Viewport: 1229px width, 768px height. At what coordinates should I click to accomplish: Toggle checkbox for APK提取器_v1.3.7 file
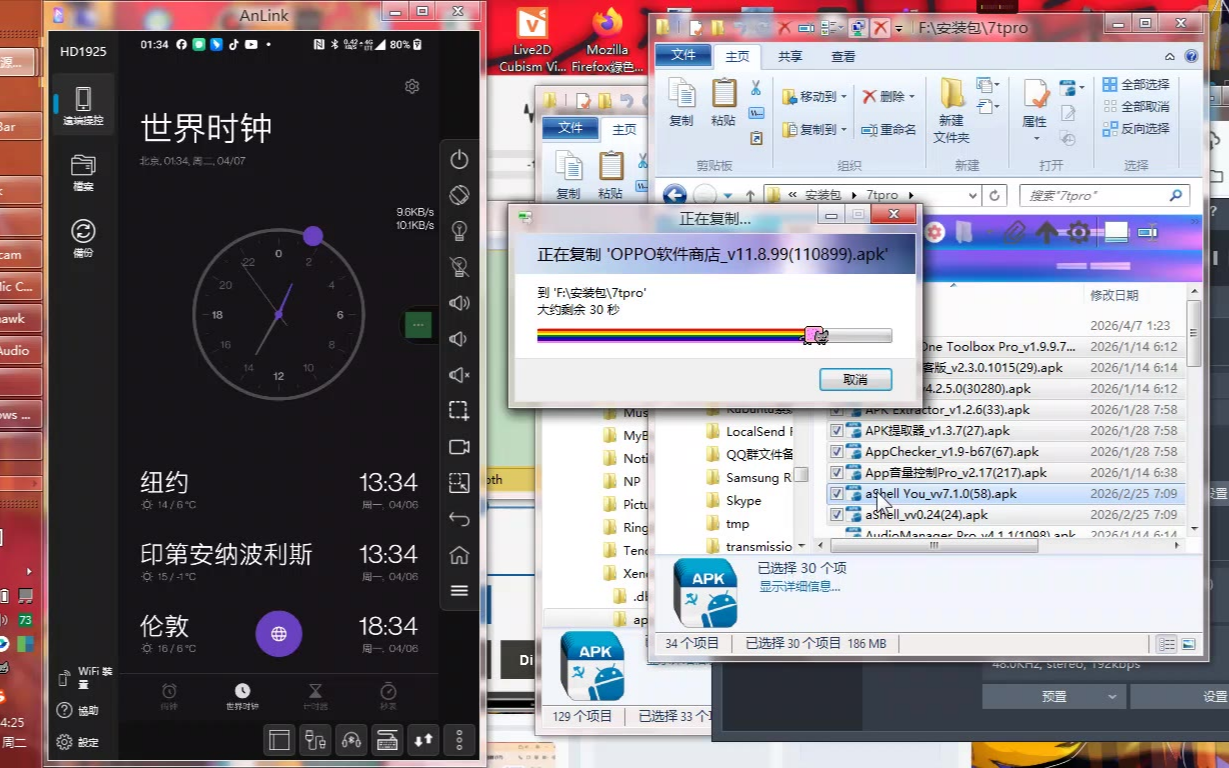coord(837,431)
